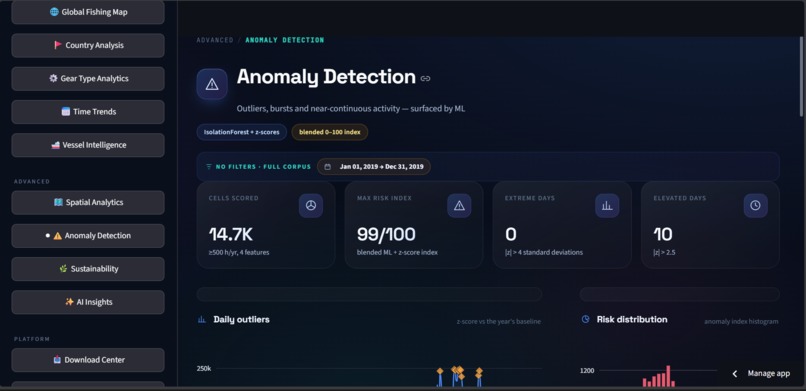This screenshot has height=391, width=806.
Task: Open the Global Fishing Map page
Action: point(88,12)
